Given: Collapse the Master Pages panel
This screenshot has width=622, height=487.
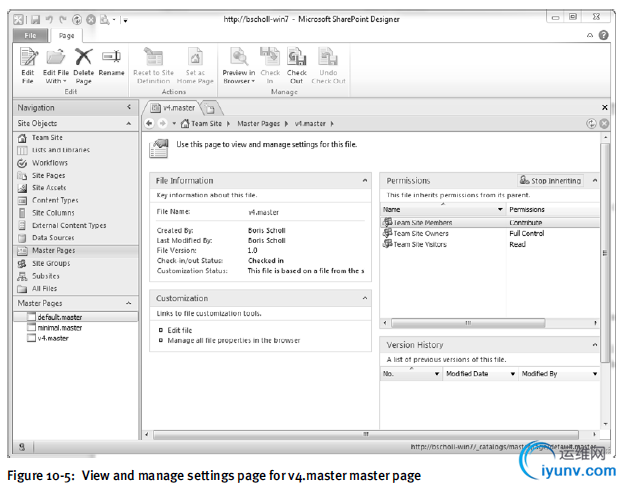Looking at the screenshot, I should (129, 303).
